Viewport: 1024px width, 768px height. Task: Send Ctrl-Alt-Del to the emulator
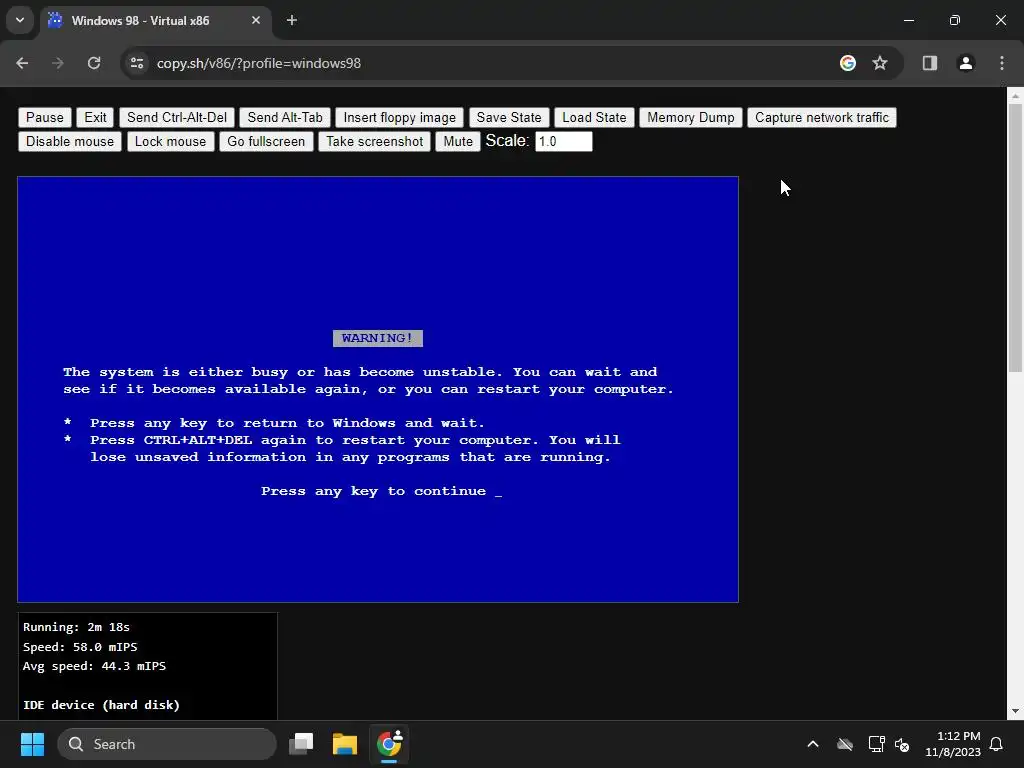click(x=177, y=118)
